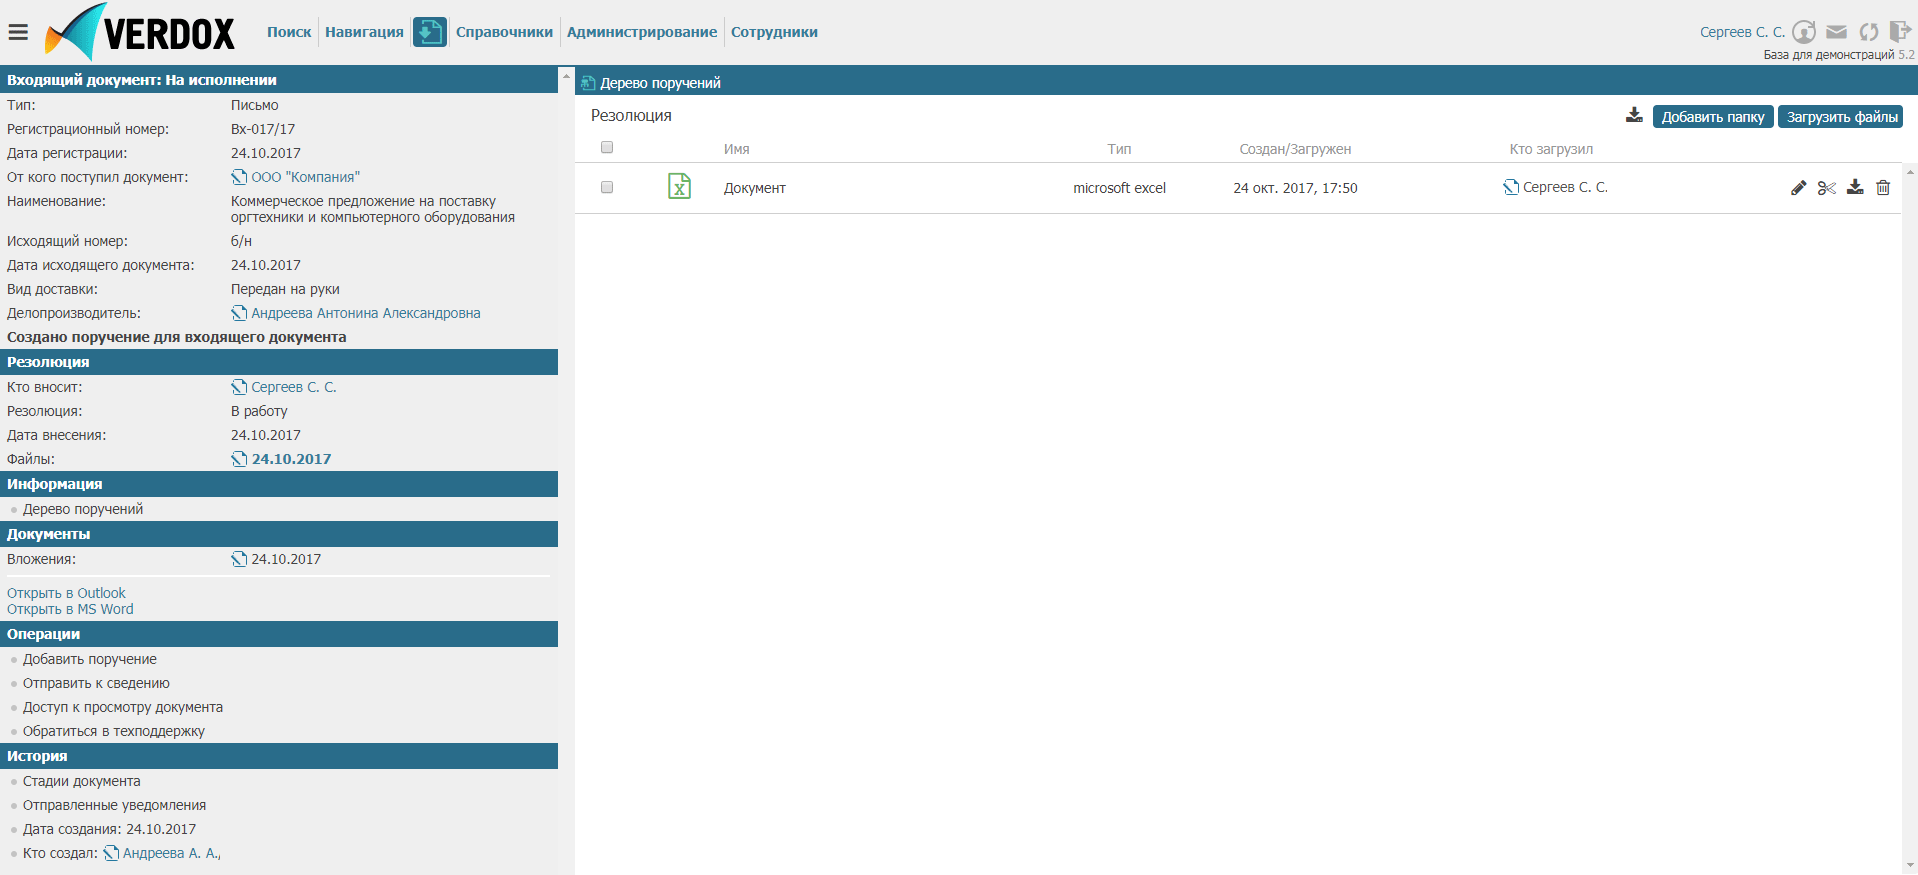
Task: Click the microsoft excel type cell
Action: tap(1119, 188)
